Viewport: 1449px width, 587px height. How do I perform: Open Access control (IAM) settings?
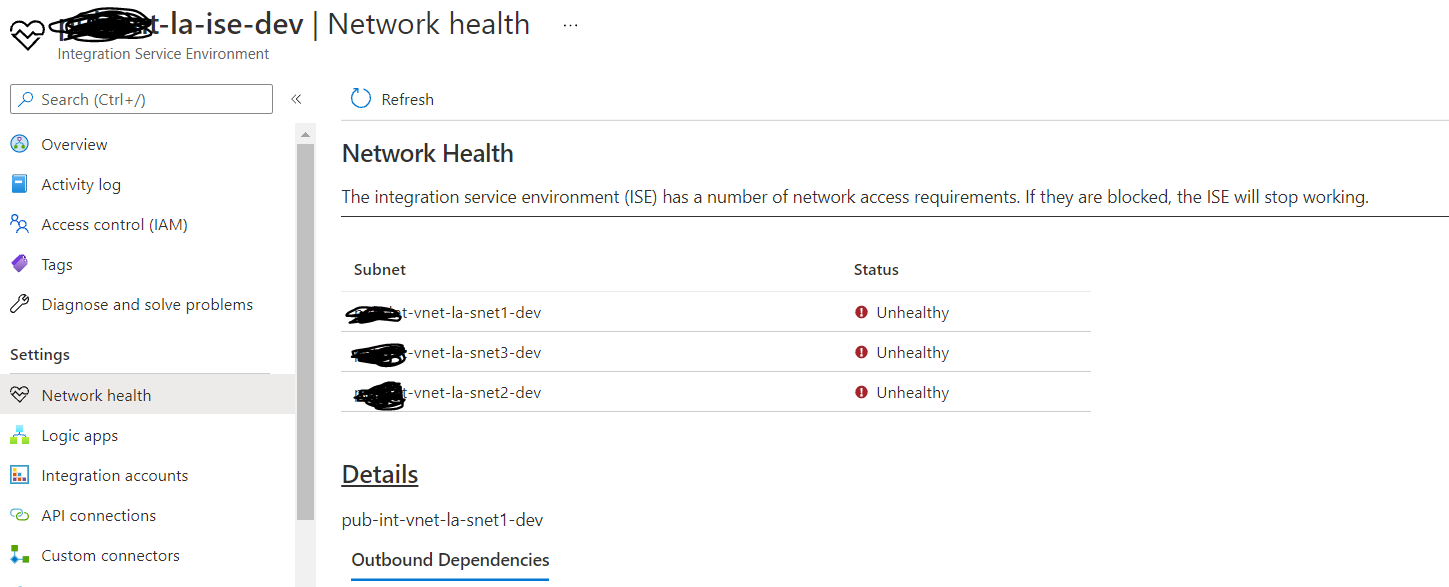point(22,223)
